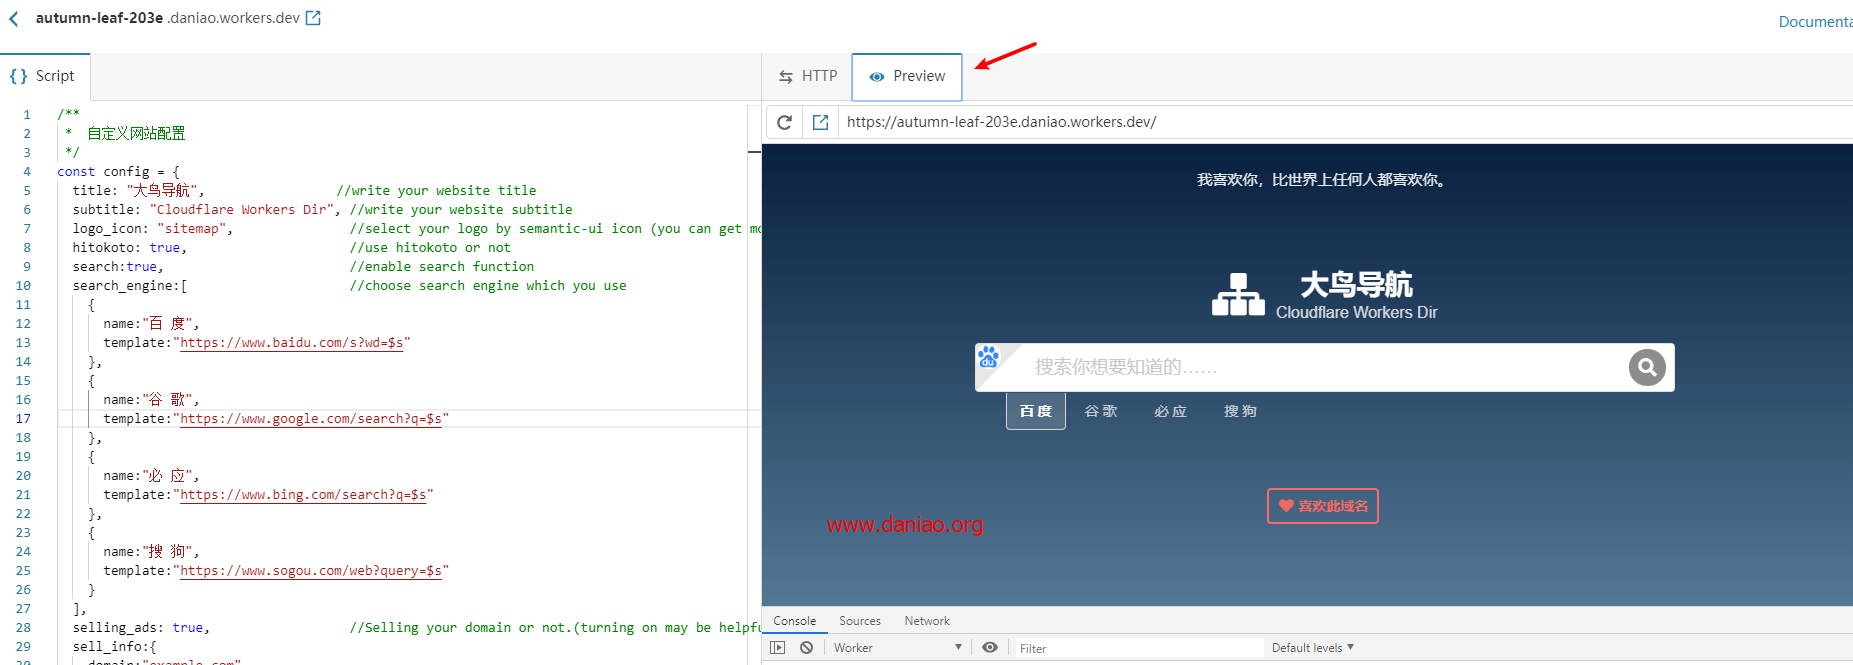Open the Worker context dropdown
This screenshot has width=1853, height=665.
[x=897, y=648]
